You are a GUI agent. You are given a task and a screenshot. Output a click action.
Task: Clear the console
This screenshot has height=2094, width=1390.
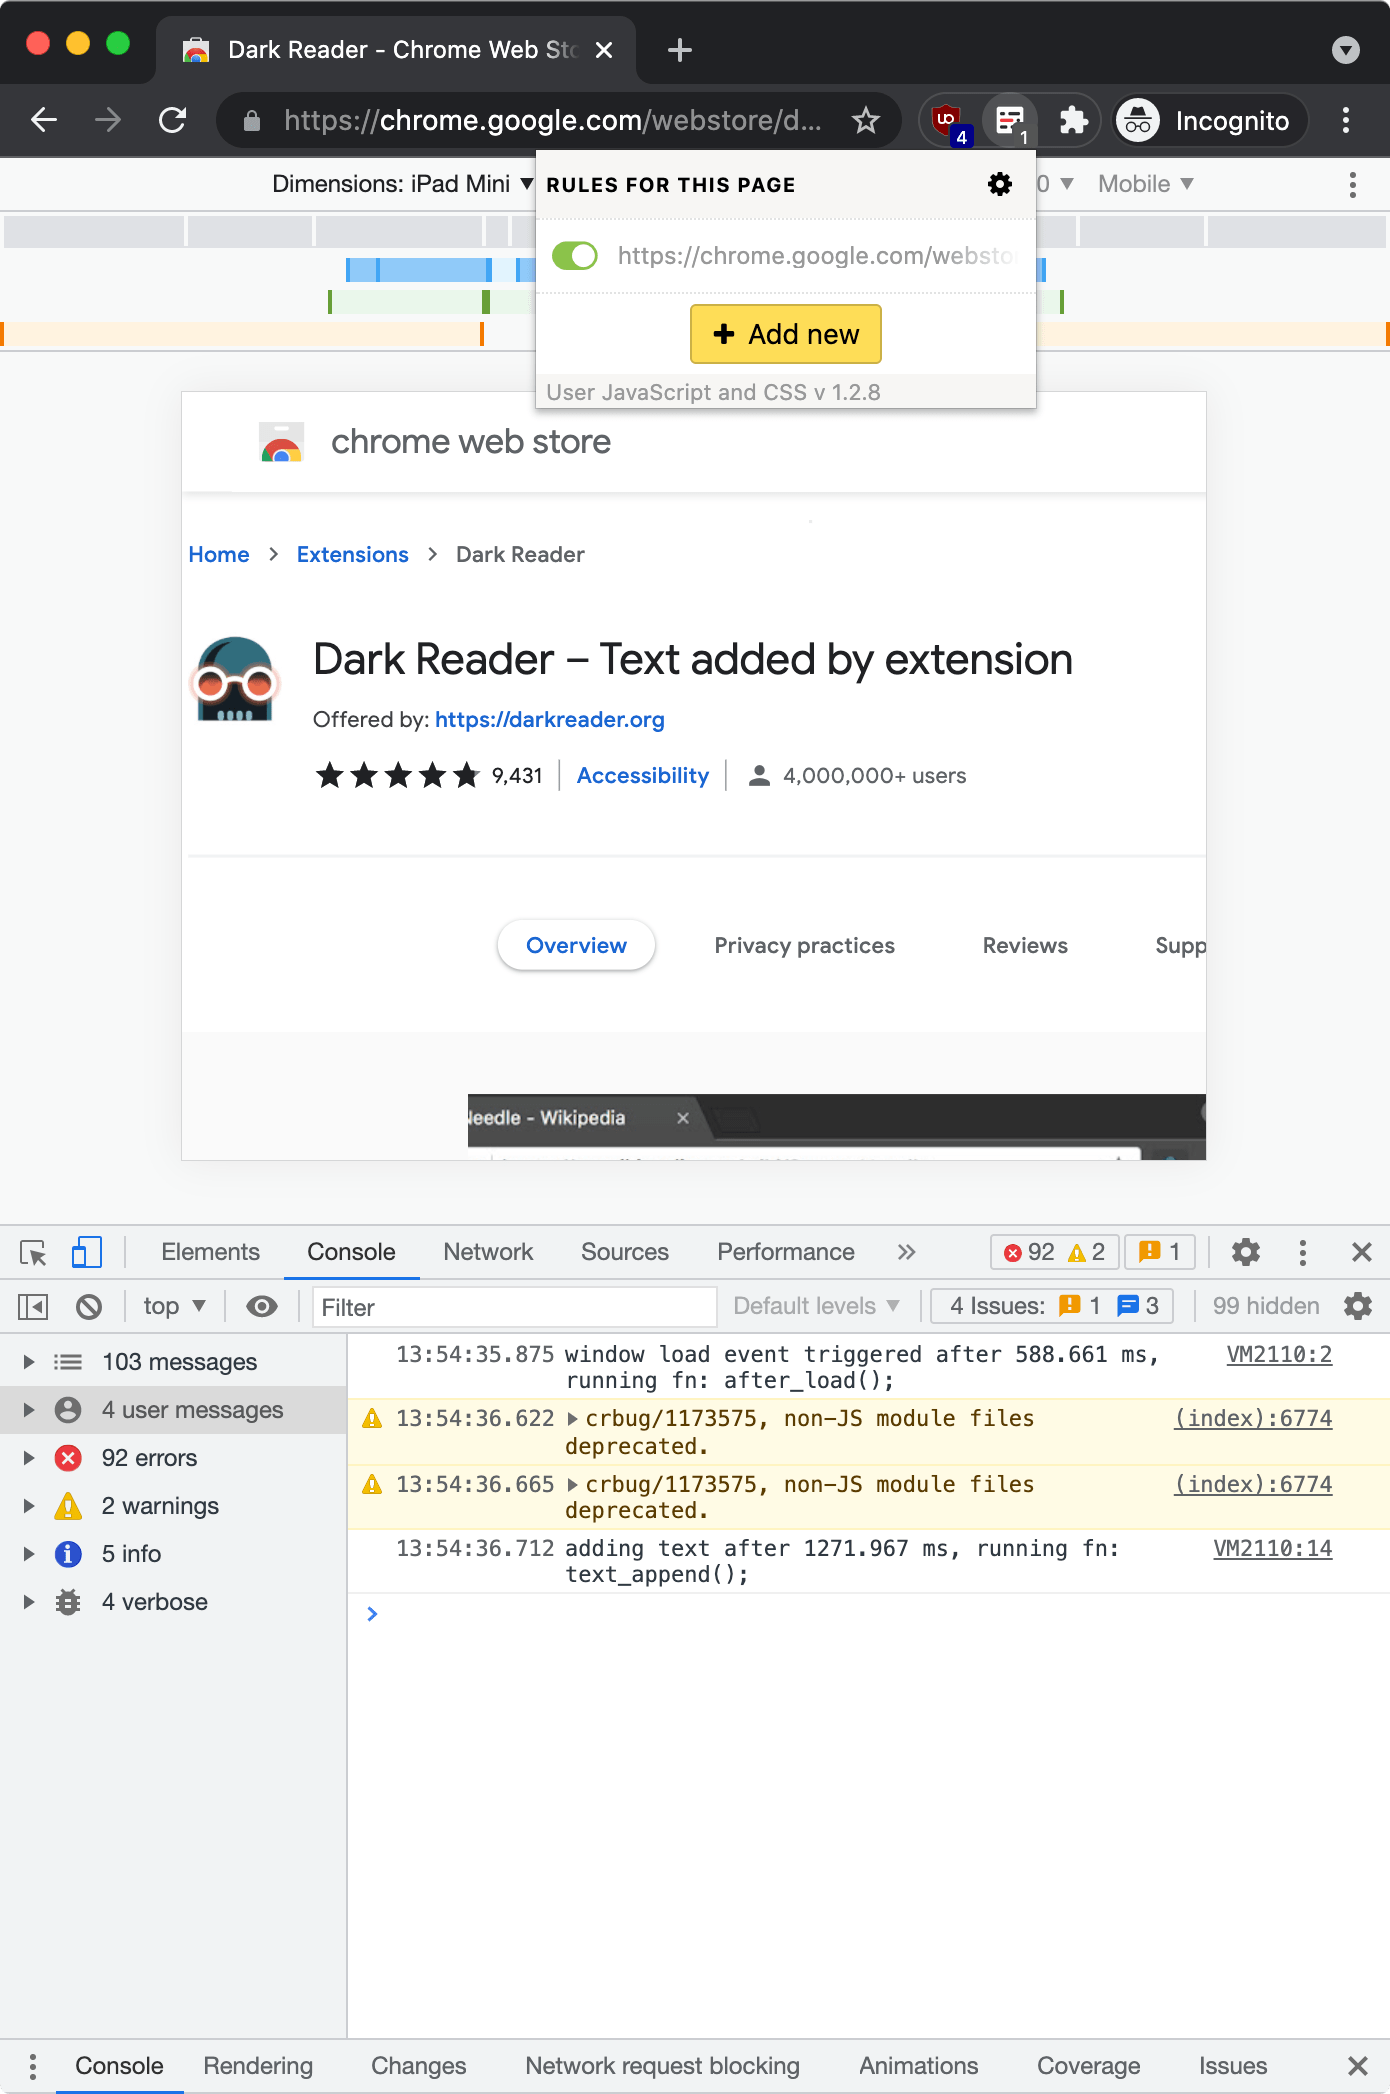89,1307
